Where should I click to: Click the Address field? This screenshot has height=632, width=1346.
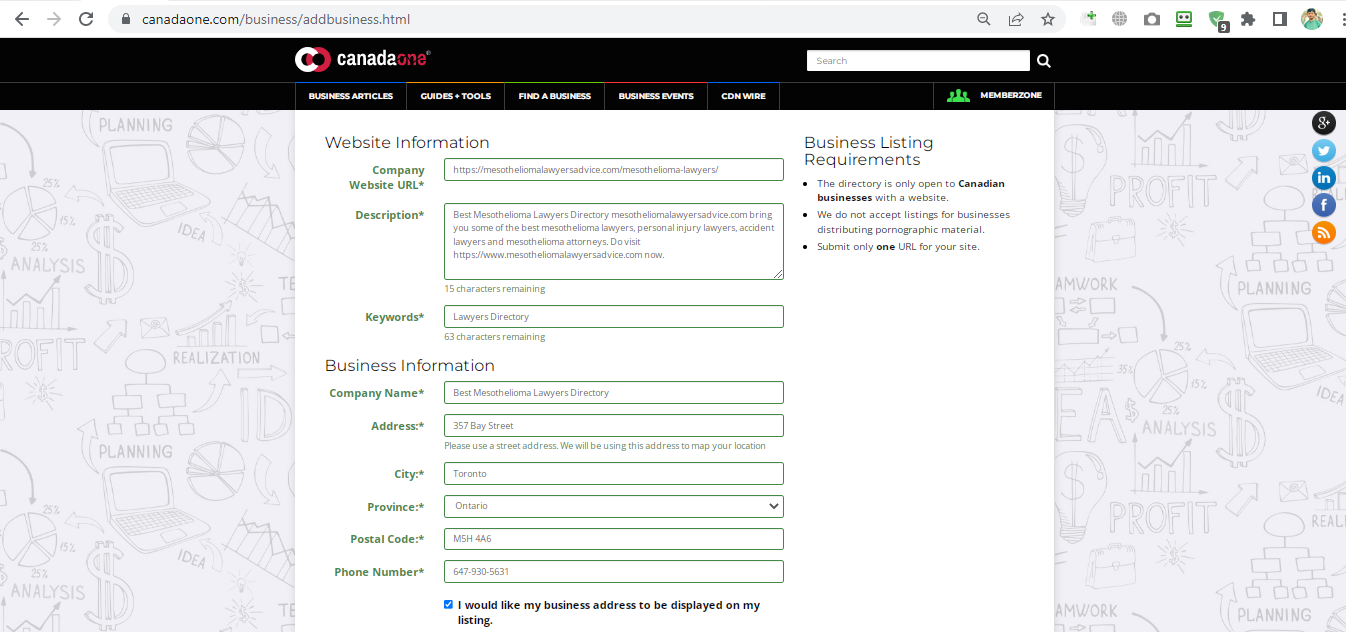click(x=614, y=426)
